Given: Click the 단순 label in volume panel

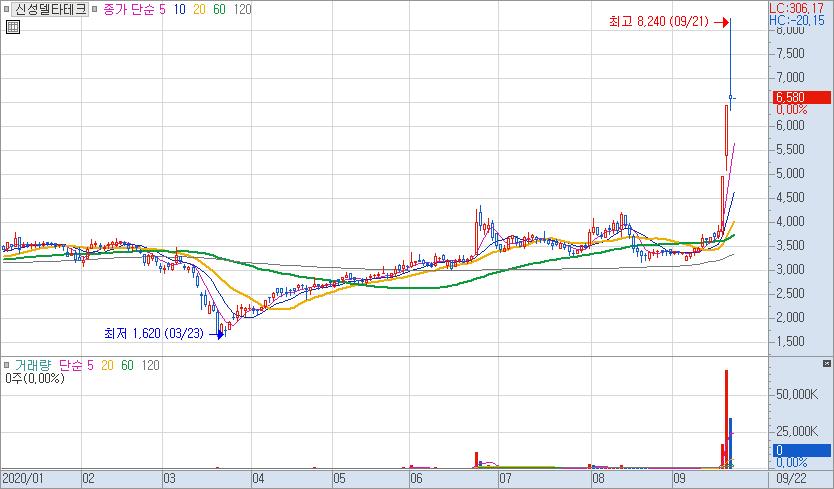Looking at the screenshot, I should pos(70,365).
